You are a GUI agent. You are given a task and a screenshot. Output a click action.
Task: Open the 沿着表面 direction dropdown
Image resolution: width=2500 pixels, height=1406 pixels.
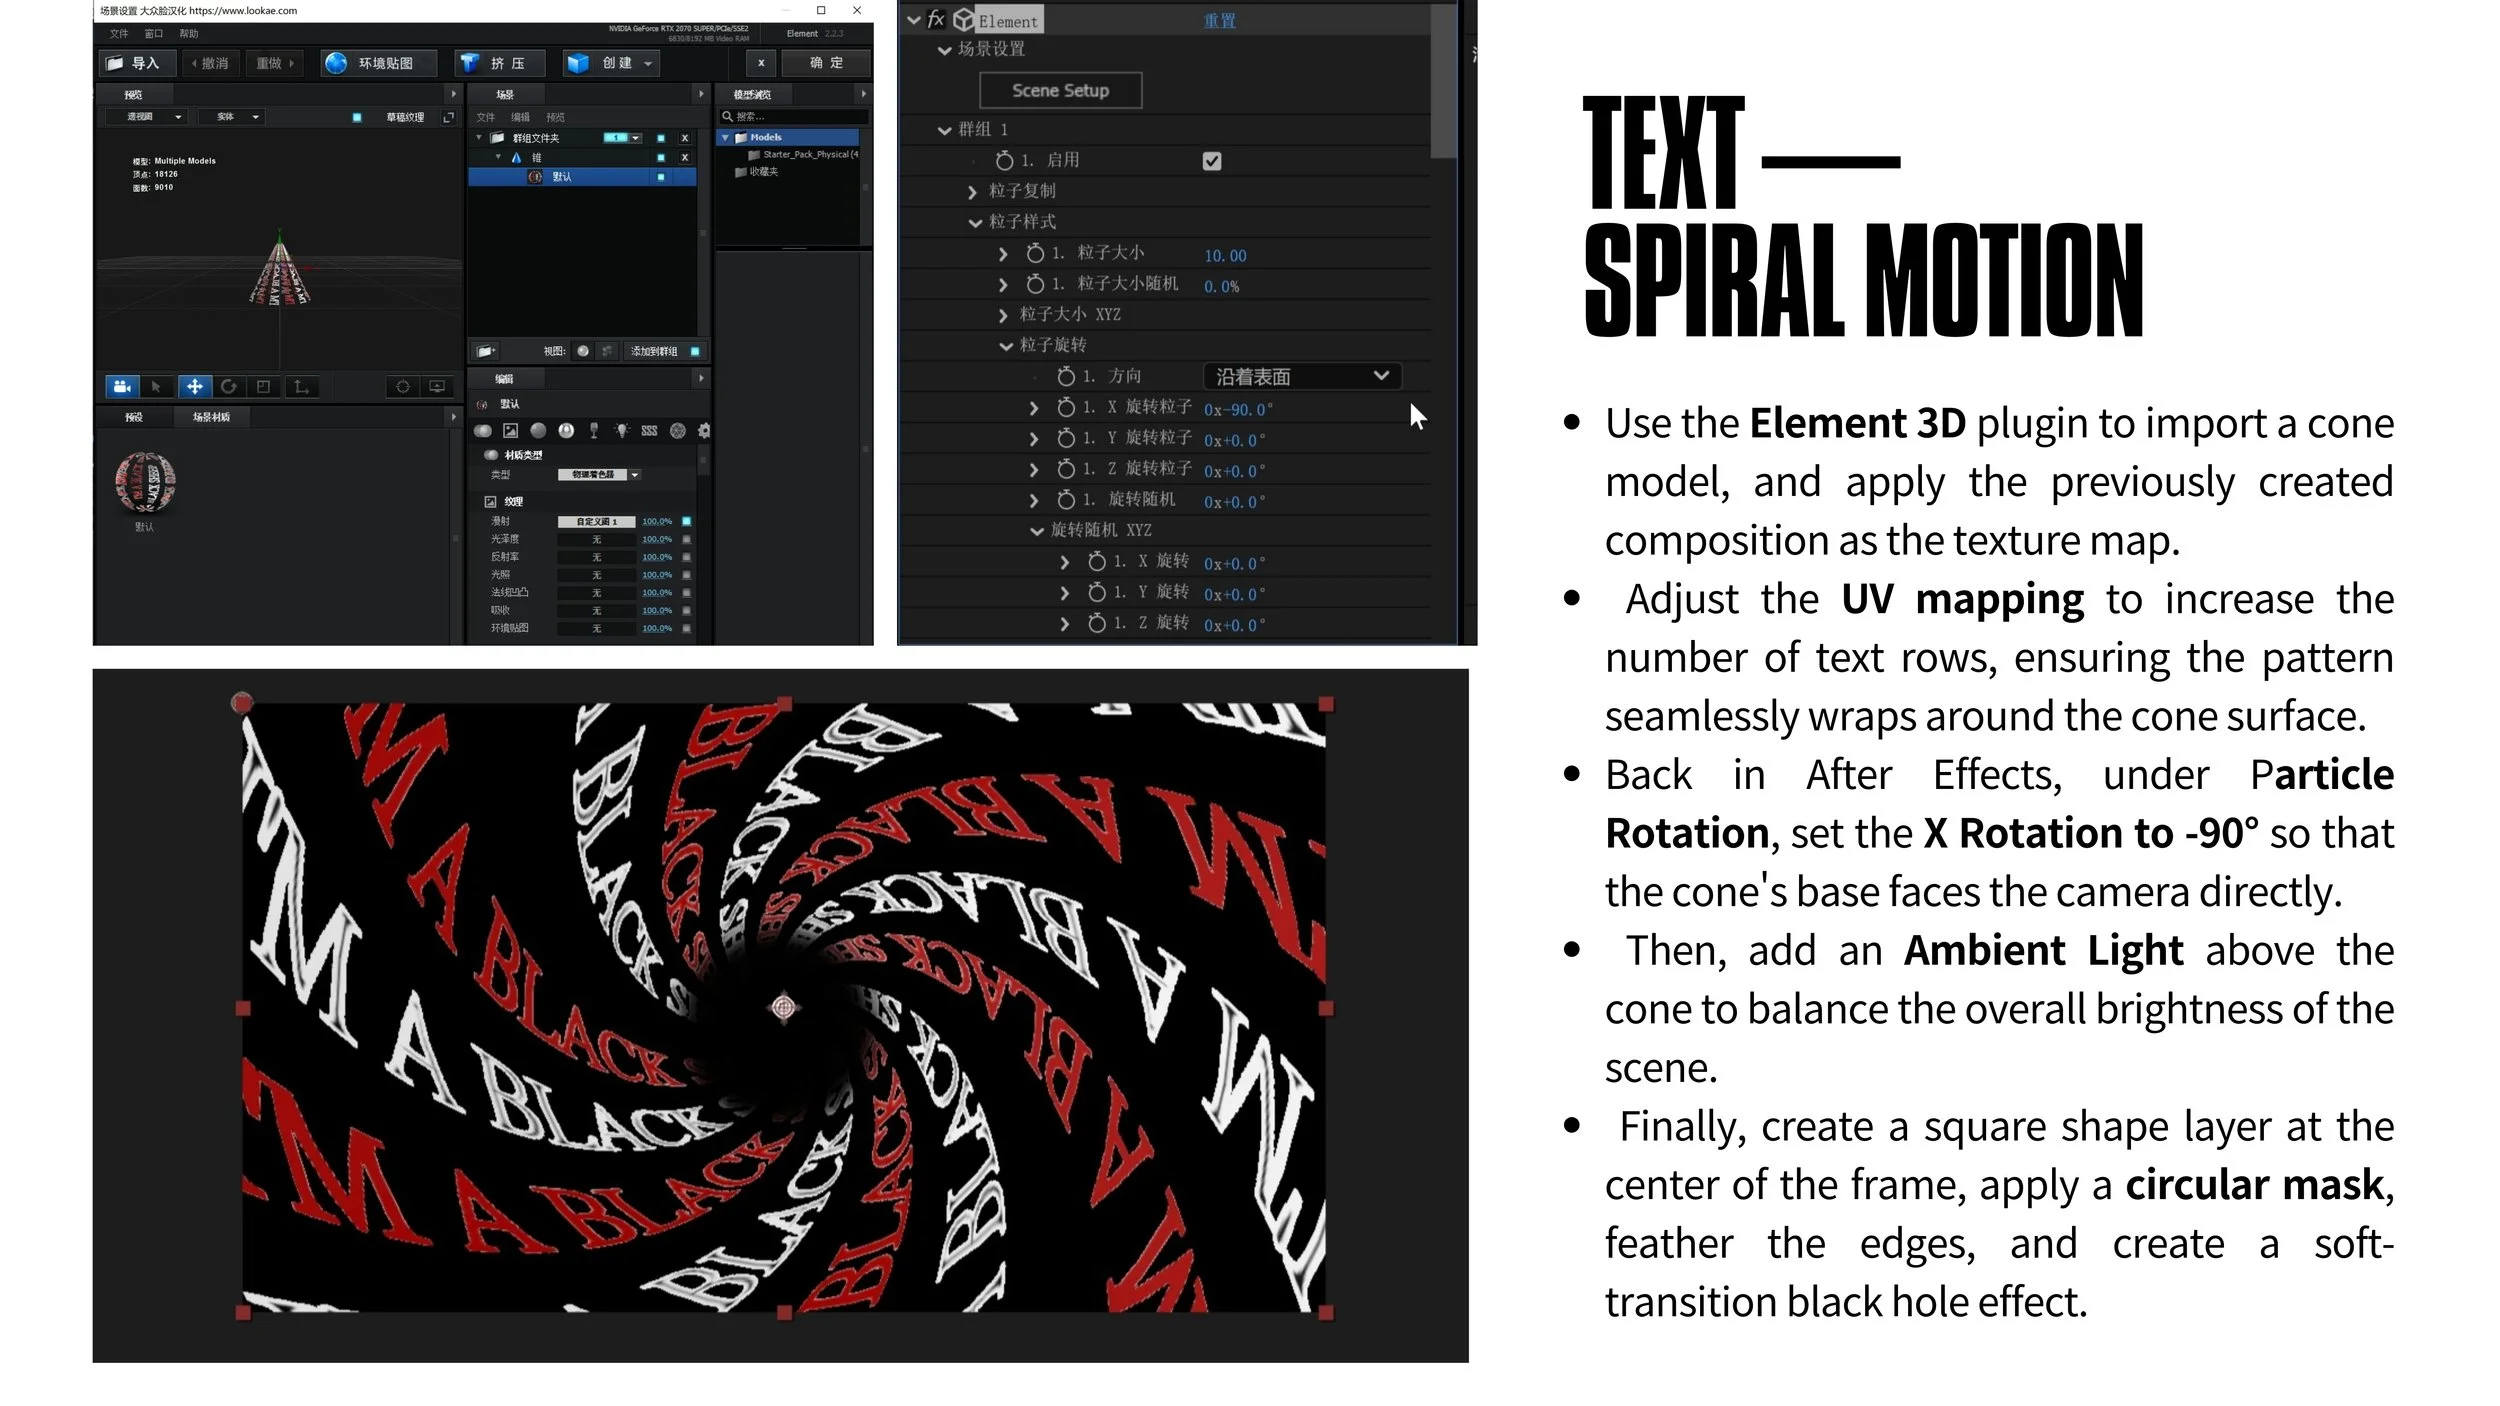click(x=1301, y=376)
